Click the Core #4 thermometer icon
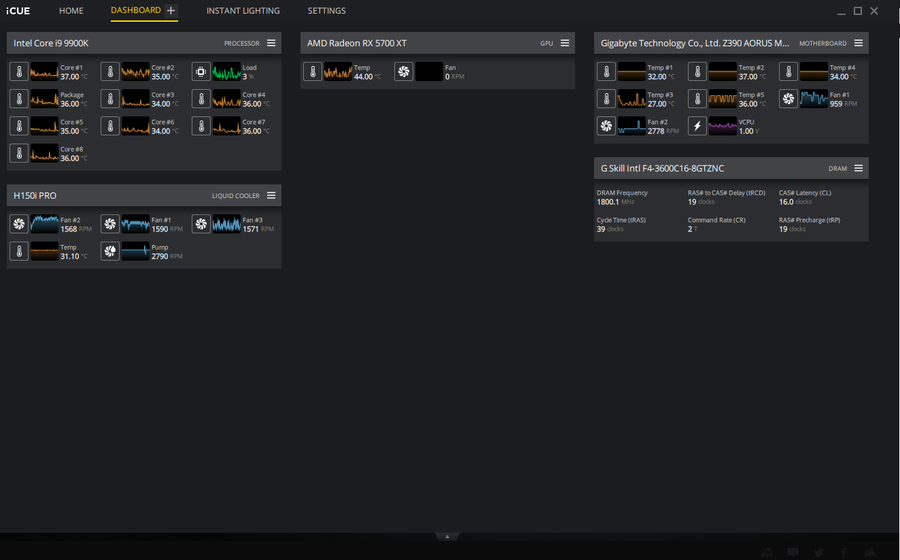The width and height of the screenshot is (900, 560). 201,99
